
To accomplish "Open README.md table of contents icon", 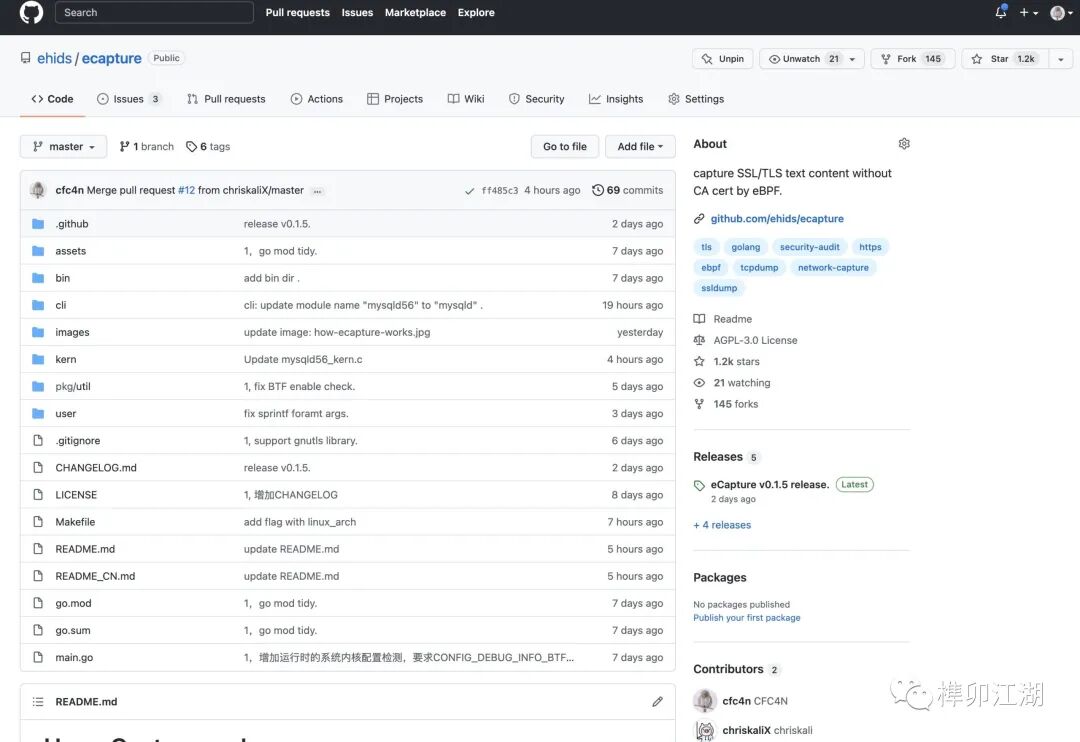I will [38, 701].
